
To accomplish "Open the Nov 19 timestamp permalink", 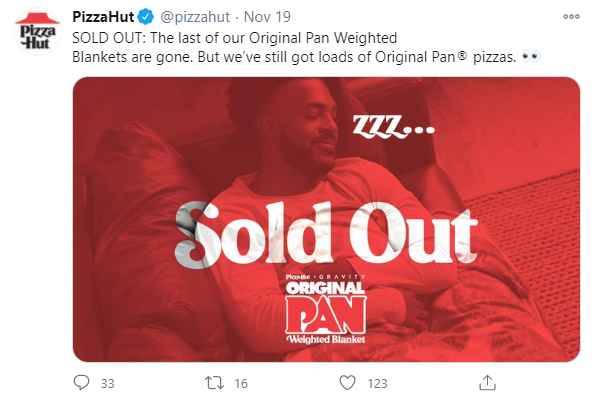I will (x=267, y=17).
